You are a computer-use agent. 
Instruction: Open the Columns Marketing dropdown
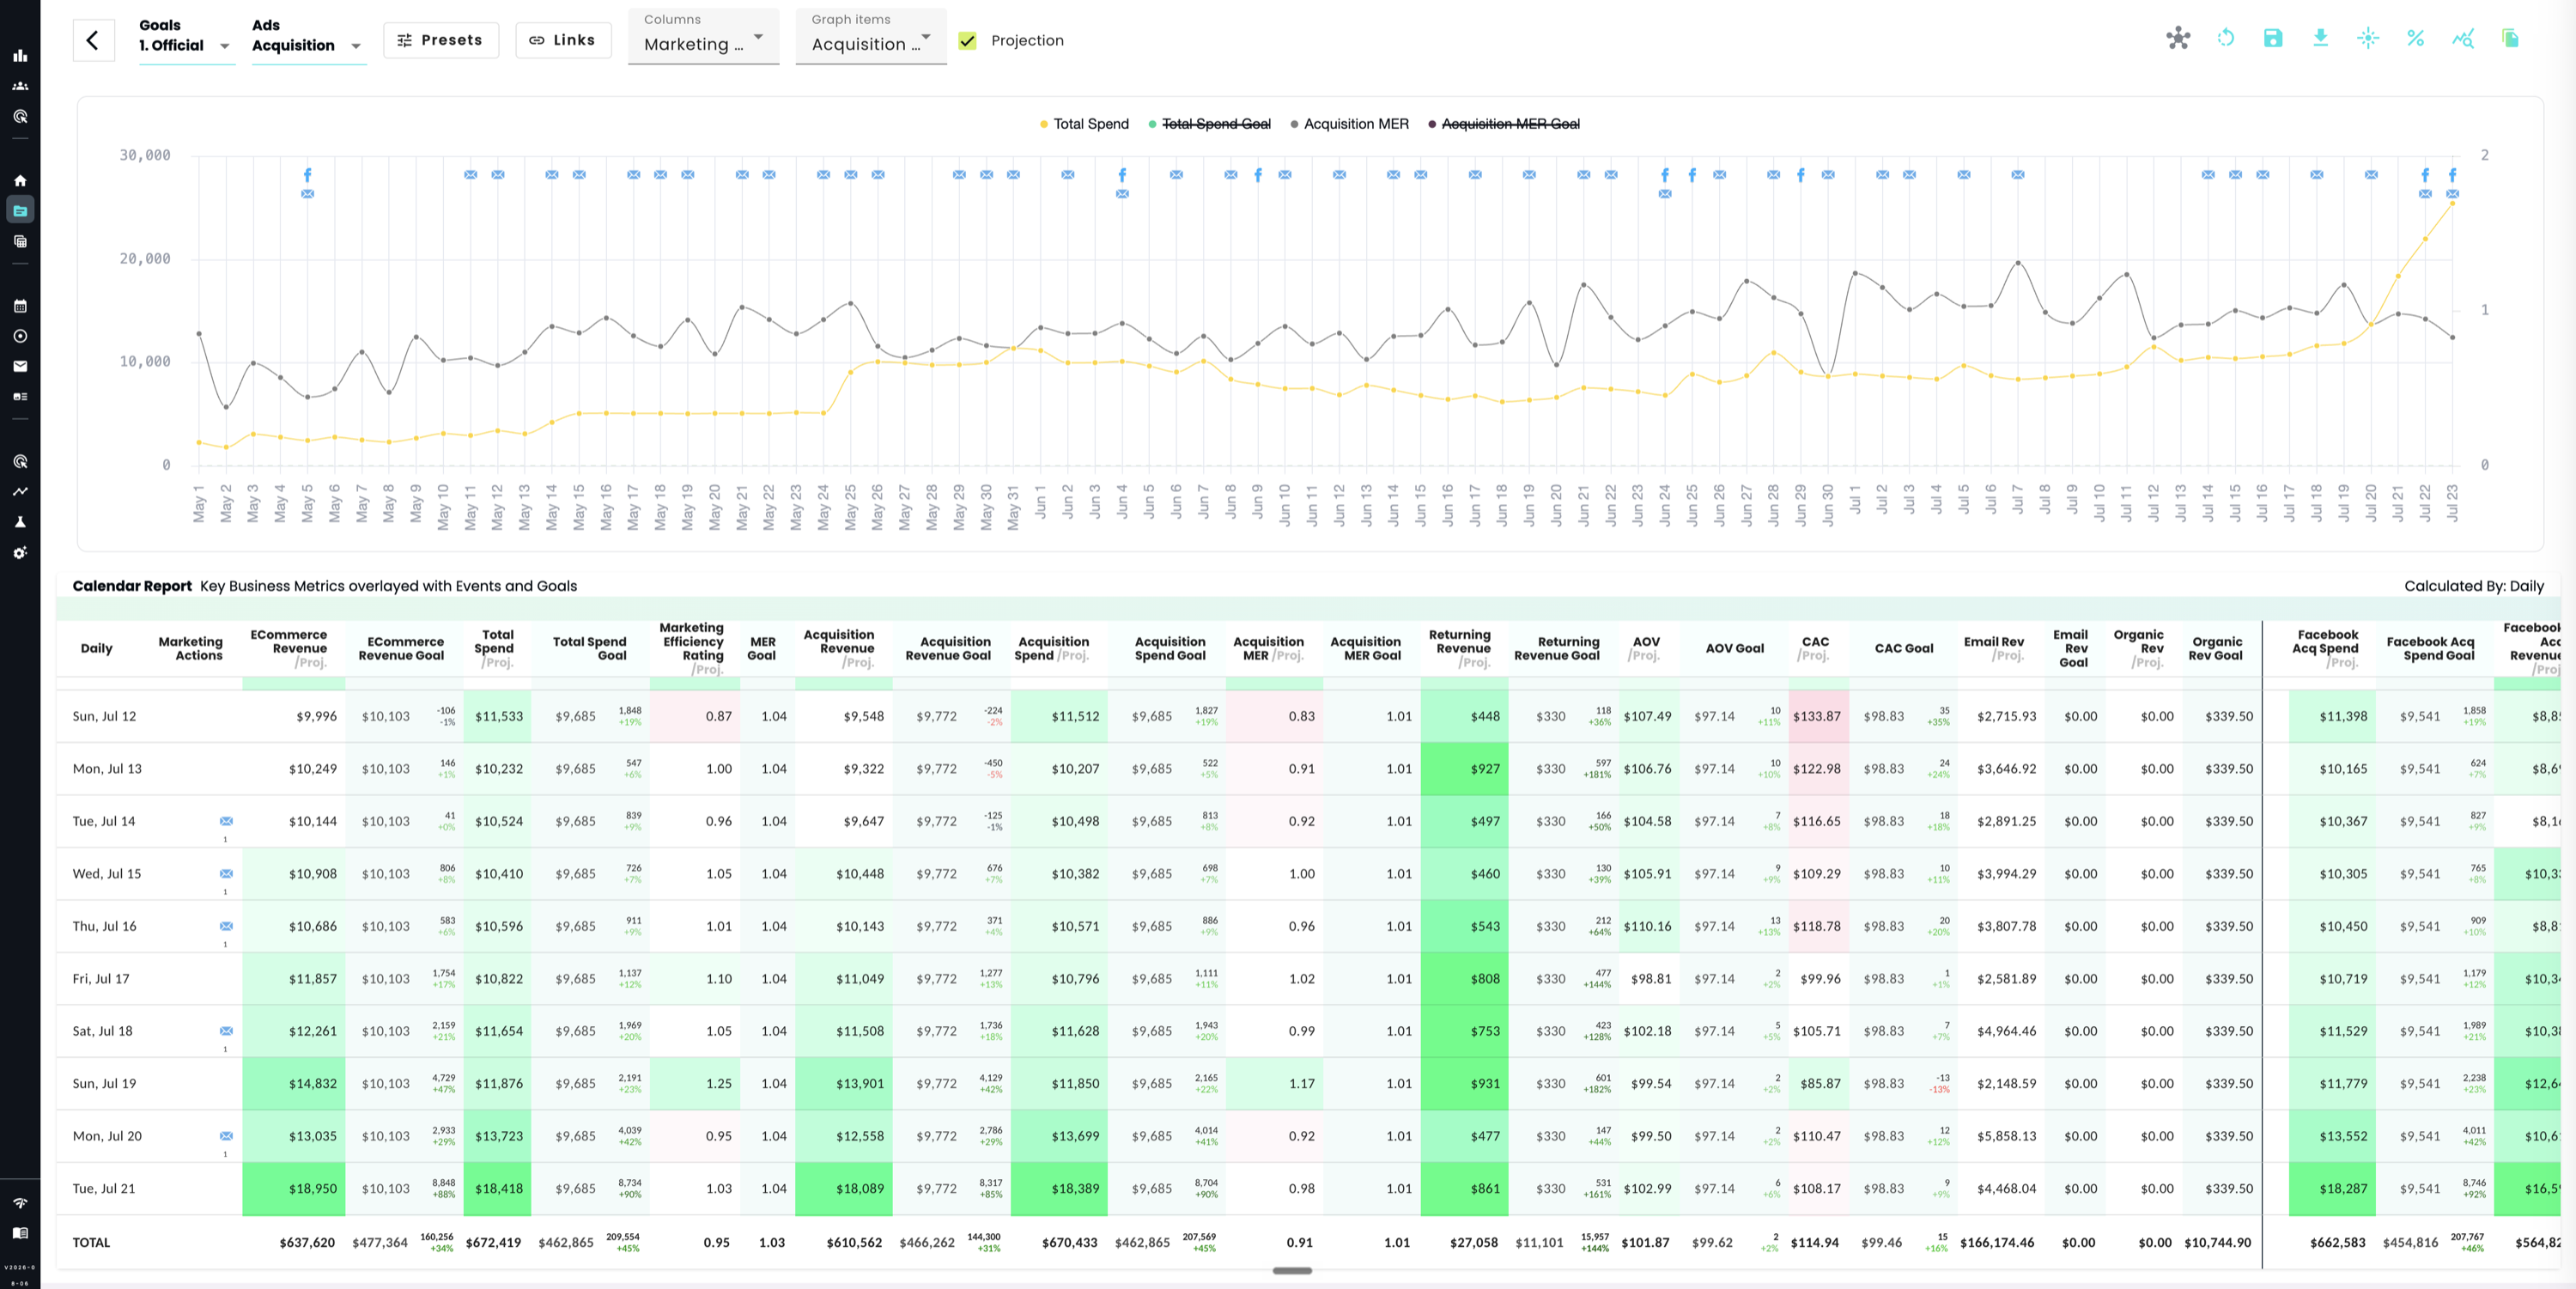point(703,36)
